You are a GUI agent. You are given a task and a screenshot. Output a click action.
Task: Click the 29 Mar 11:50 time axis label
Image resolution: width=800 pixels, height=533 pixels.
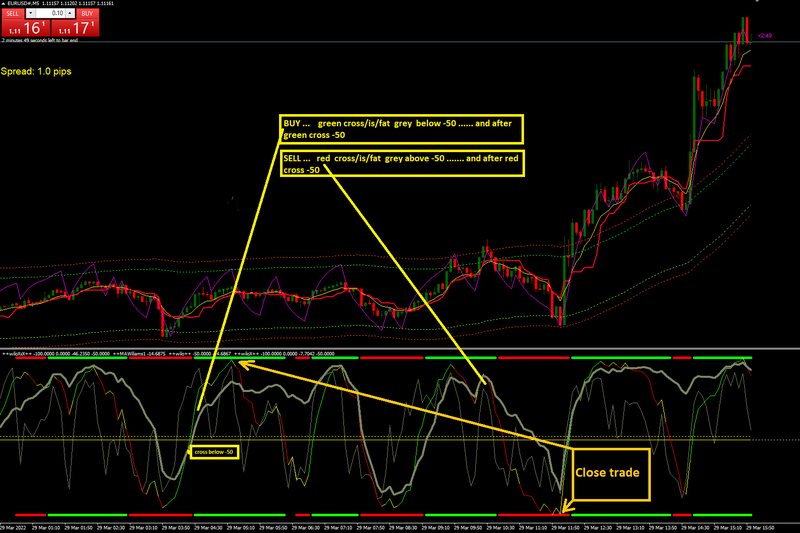coord(564,528)
